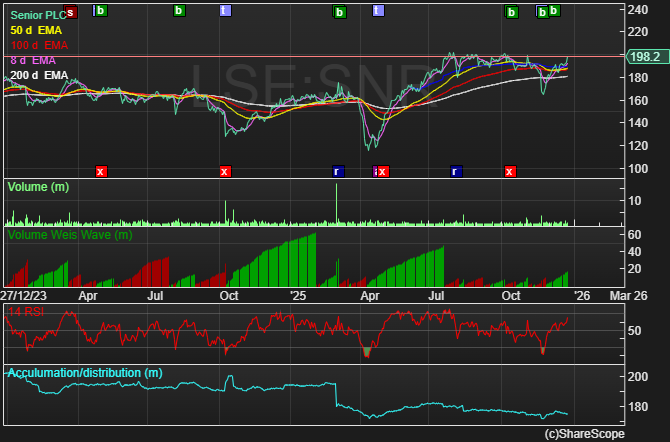Click the Senior PLC chart title
The height and width of the screenshot is (442, 670).
(x=40, y=17)
